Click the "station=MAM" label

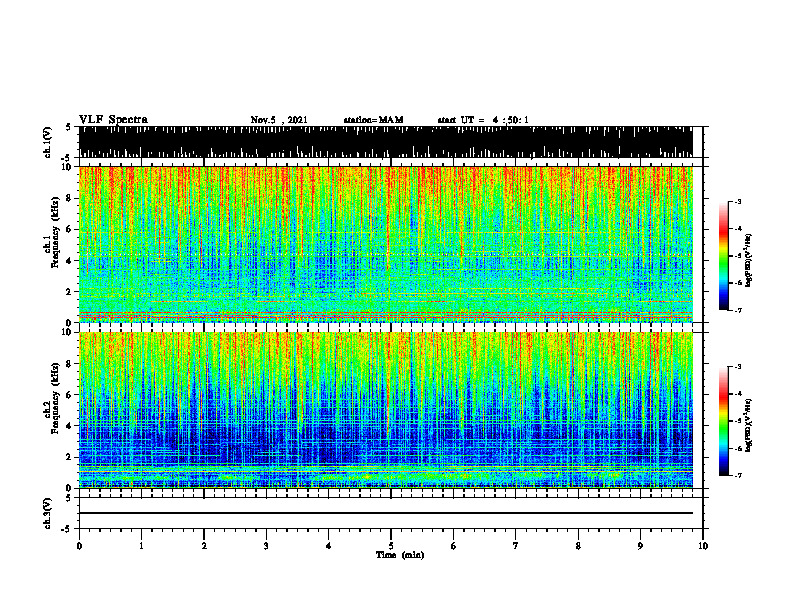coord(373,120)
